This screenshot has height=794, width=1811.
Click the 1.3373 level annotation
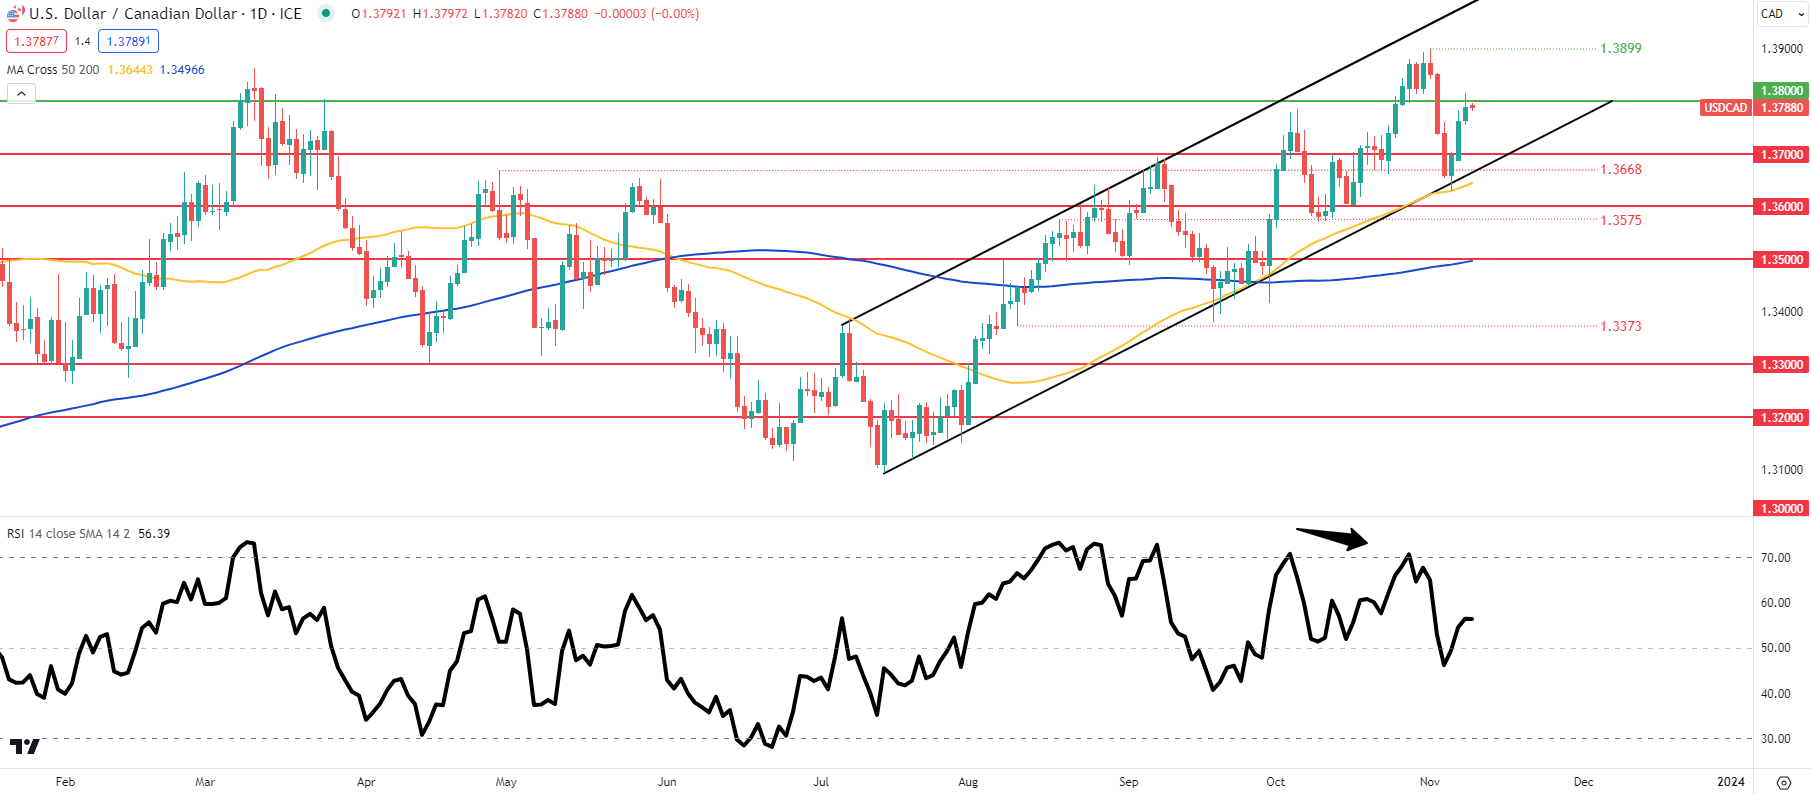[1621, 326]
